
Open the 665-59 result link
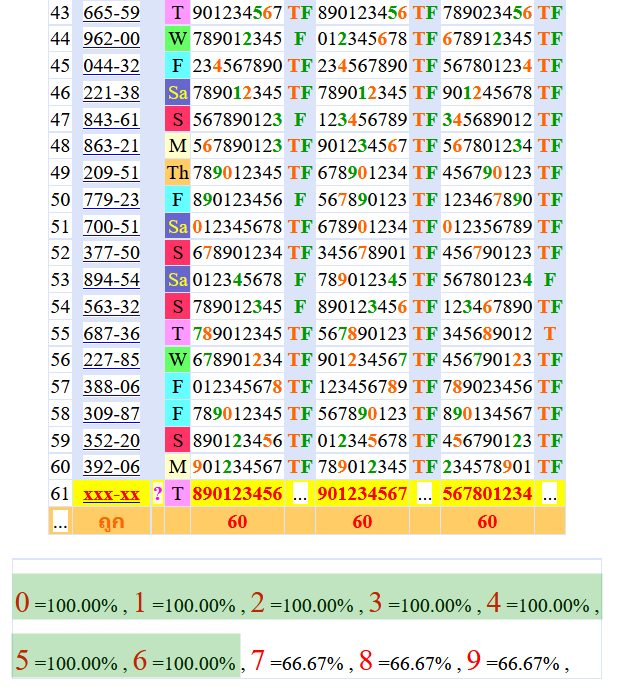coord(111,13)
